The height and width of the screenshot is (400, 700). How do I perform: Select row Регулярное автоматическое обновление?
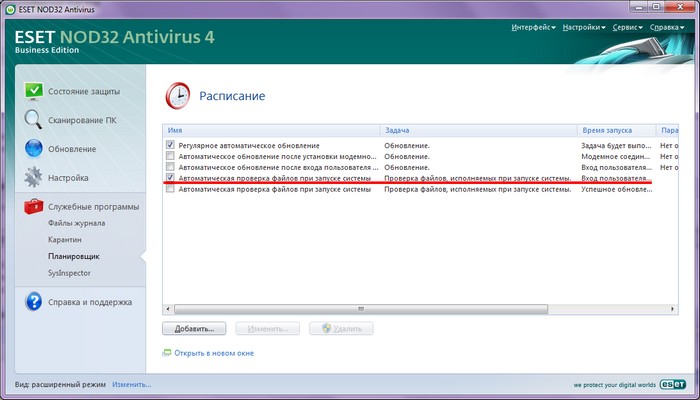pos(420,146)
